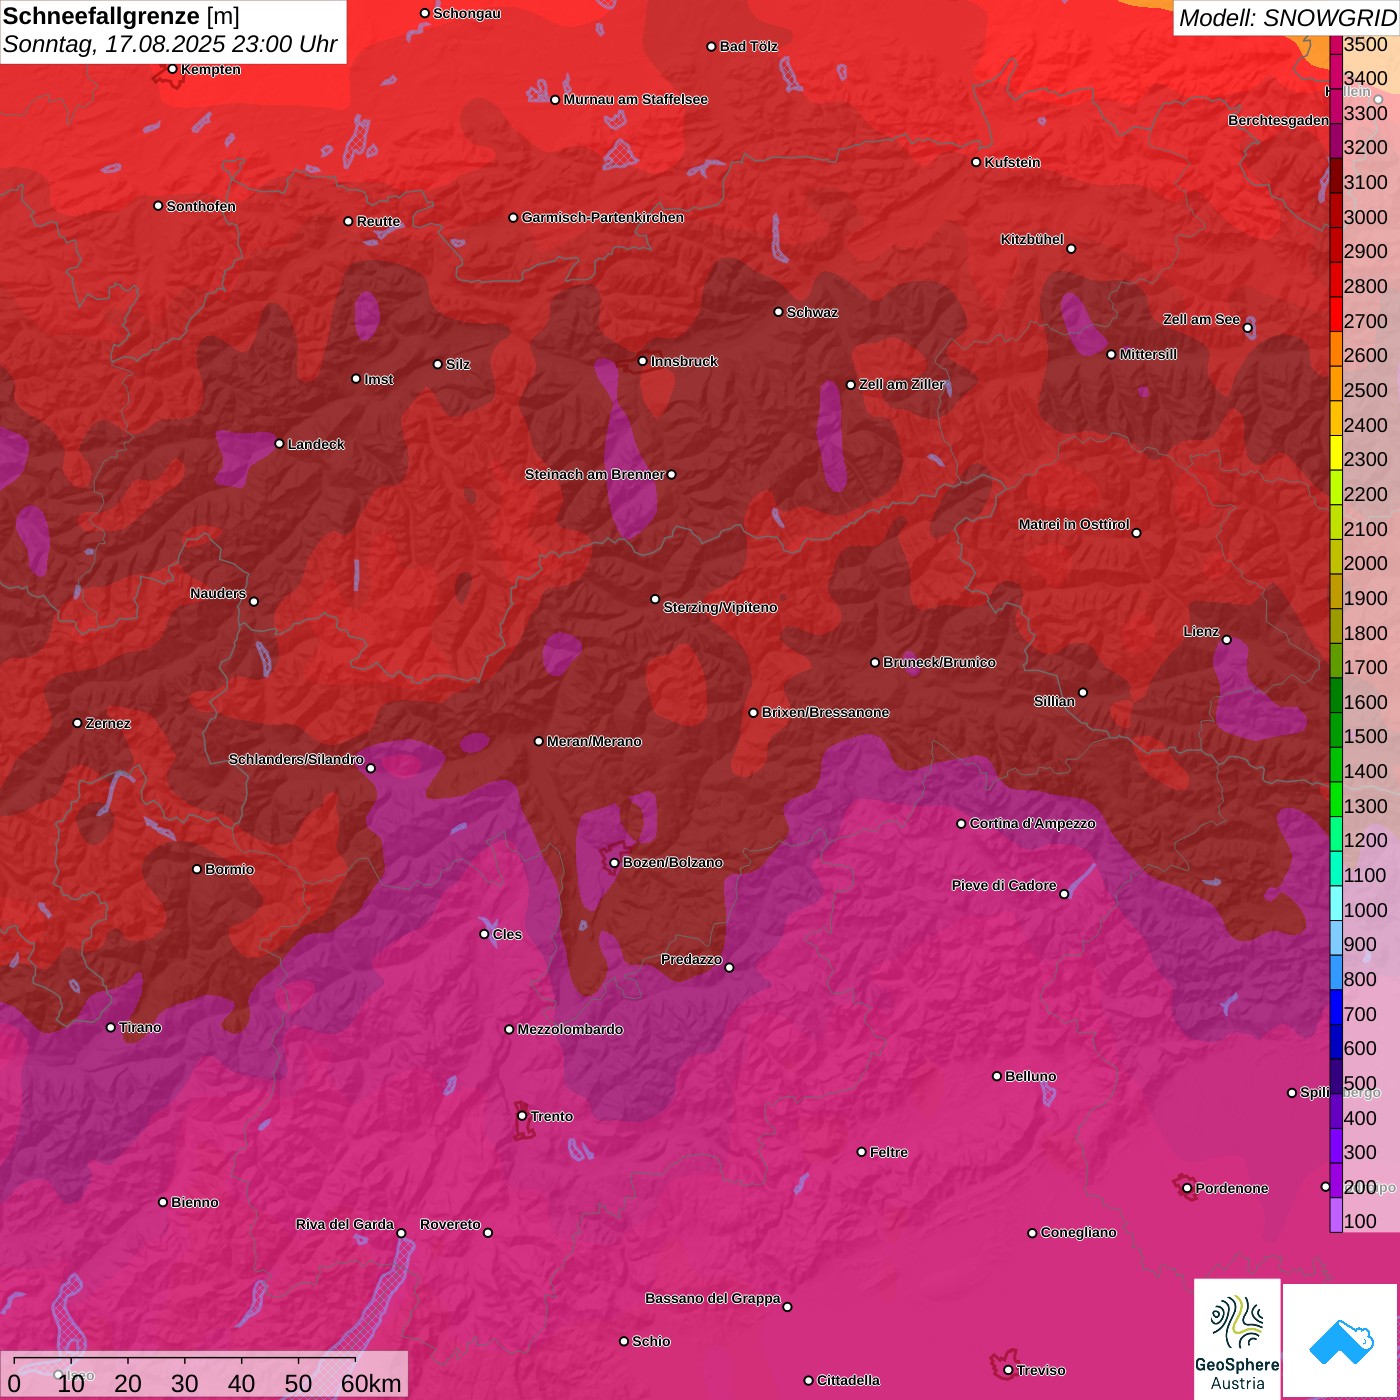Screen dimensions: 1400x1400
Task: Click the '60km' scale bar label
Action: [x=371, y=1384]
